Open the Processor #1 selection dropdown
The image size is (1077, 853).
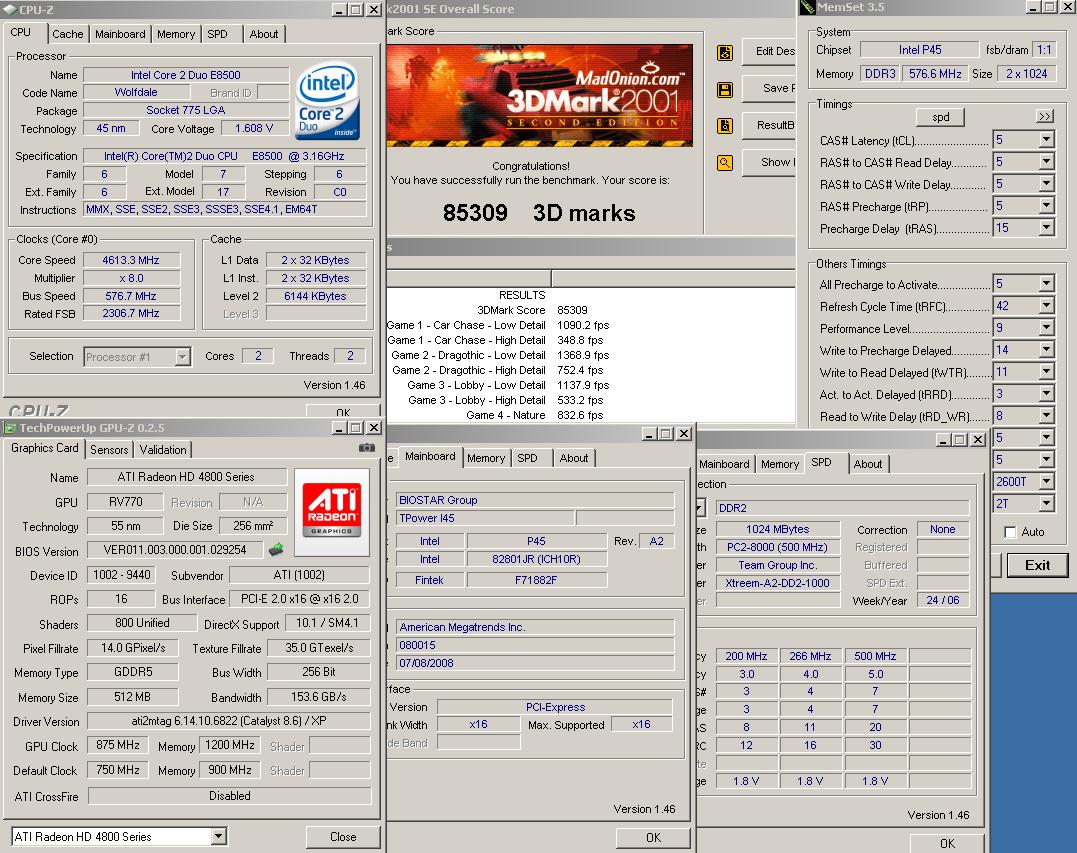coord(182,356)
